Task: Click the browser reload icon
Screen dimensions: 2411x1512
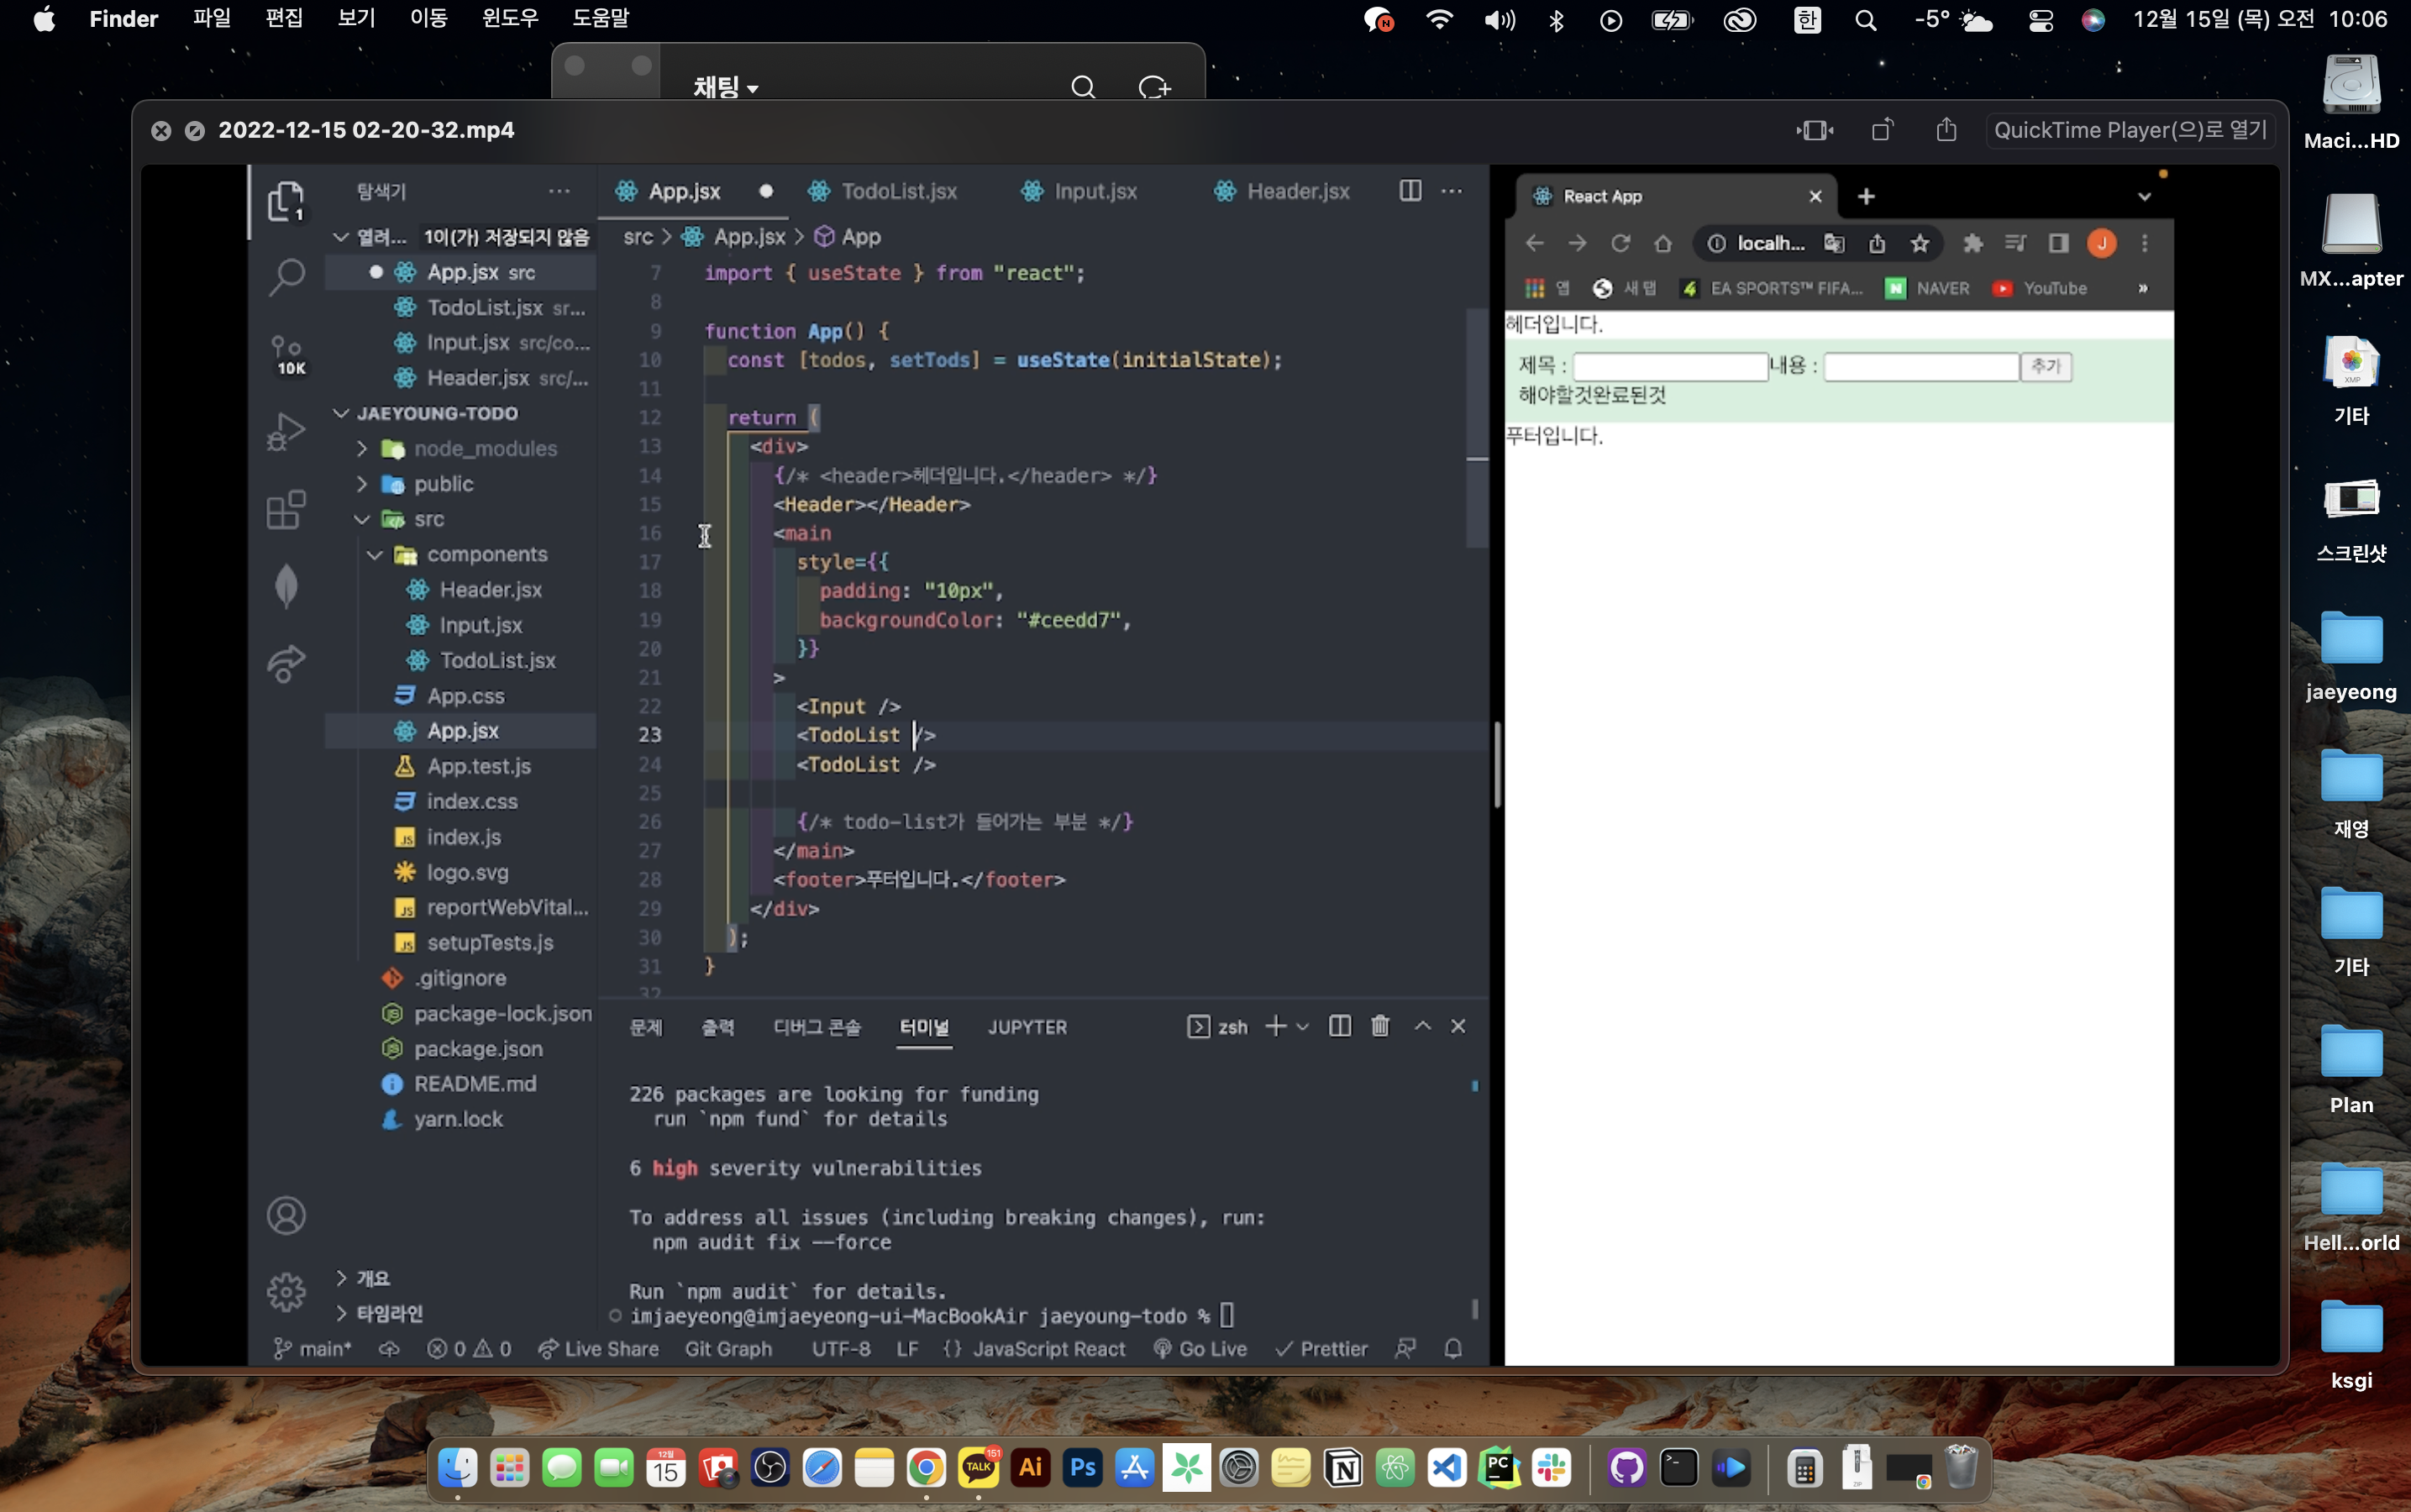Action: (1620, 243)
